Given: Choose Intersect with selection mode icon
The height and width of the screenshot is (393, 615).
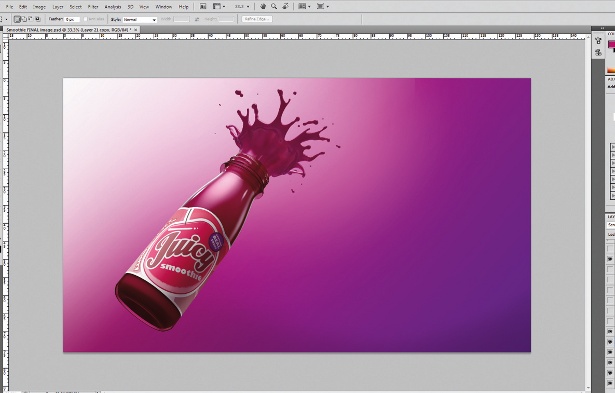Looking at the screenshot, I should coord(38,19).
